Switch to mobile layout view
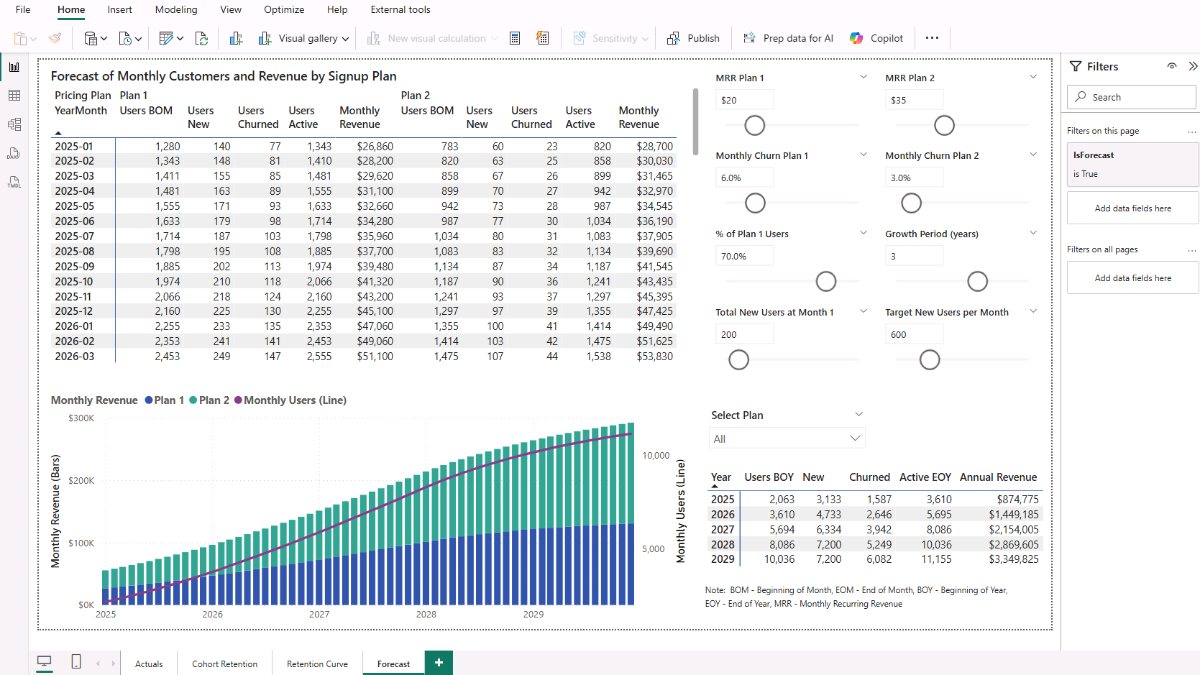Image resolution: width=1200 pixels, height=675 pixels. [x=77, y=662]
